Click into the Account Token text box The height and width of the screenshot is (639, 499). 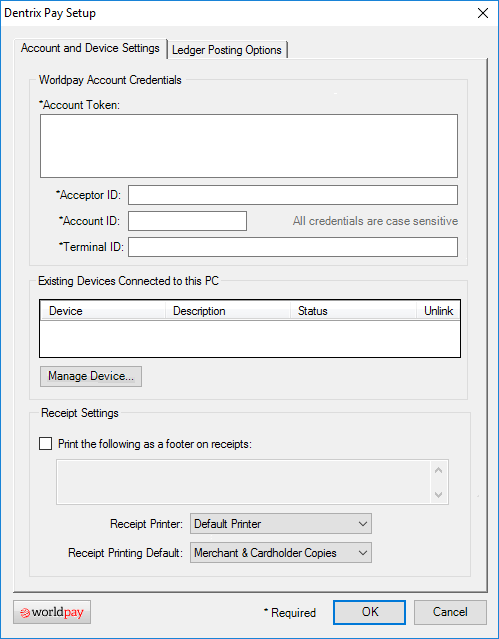click(x=249, y=146)
